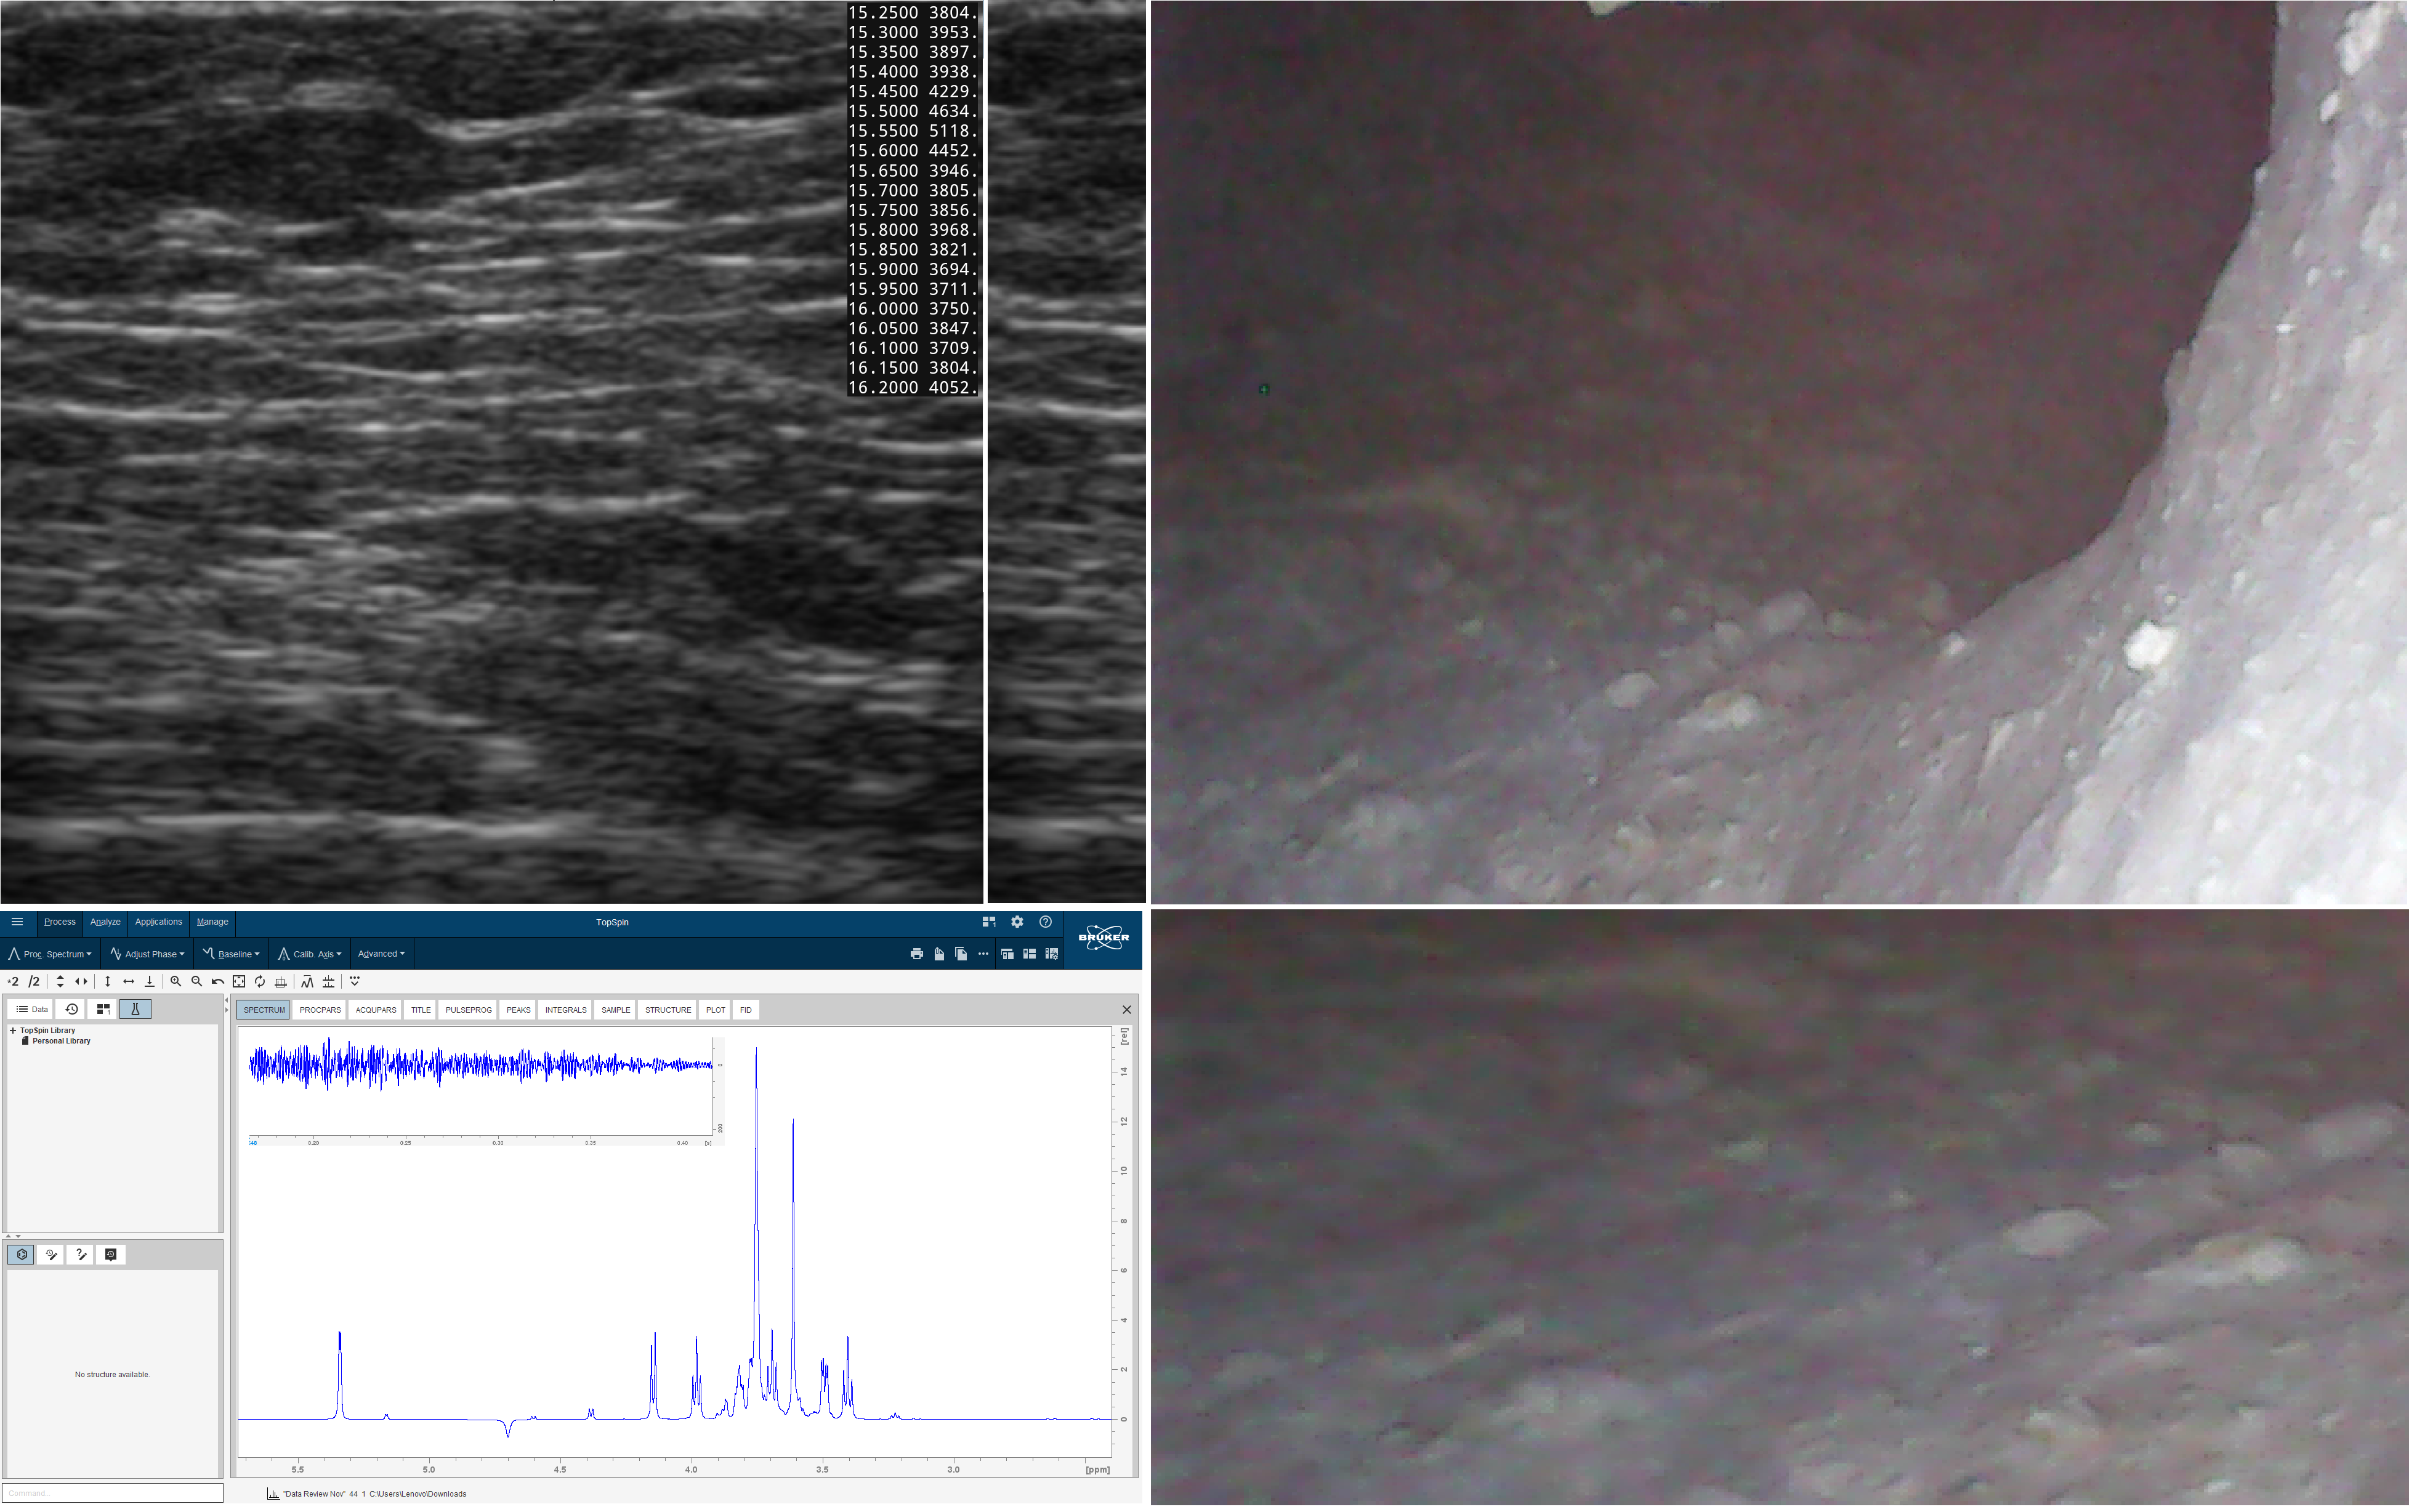Open the Analyze menu
The width and height of the screenshot is (2409, 1512).
[105, 922]
